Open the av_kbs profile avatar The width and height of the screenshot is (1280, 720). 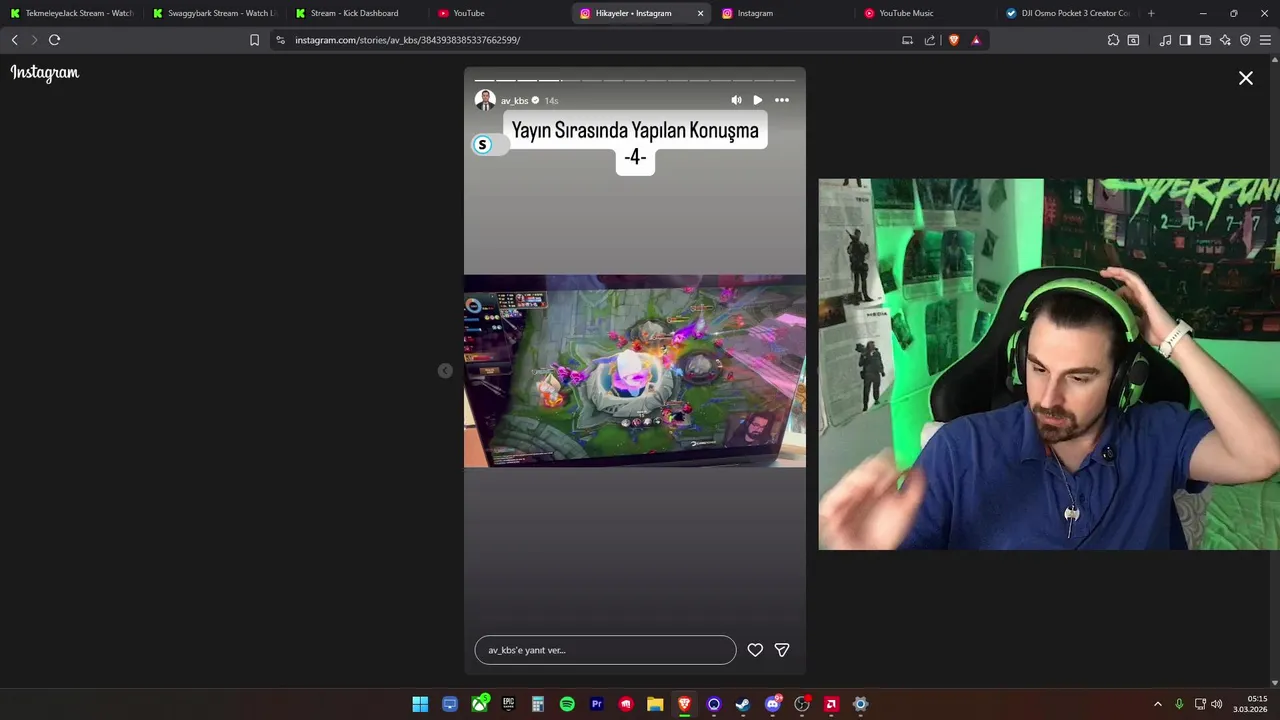tap(485, 100)
